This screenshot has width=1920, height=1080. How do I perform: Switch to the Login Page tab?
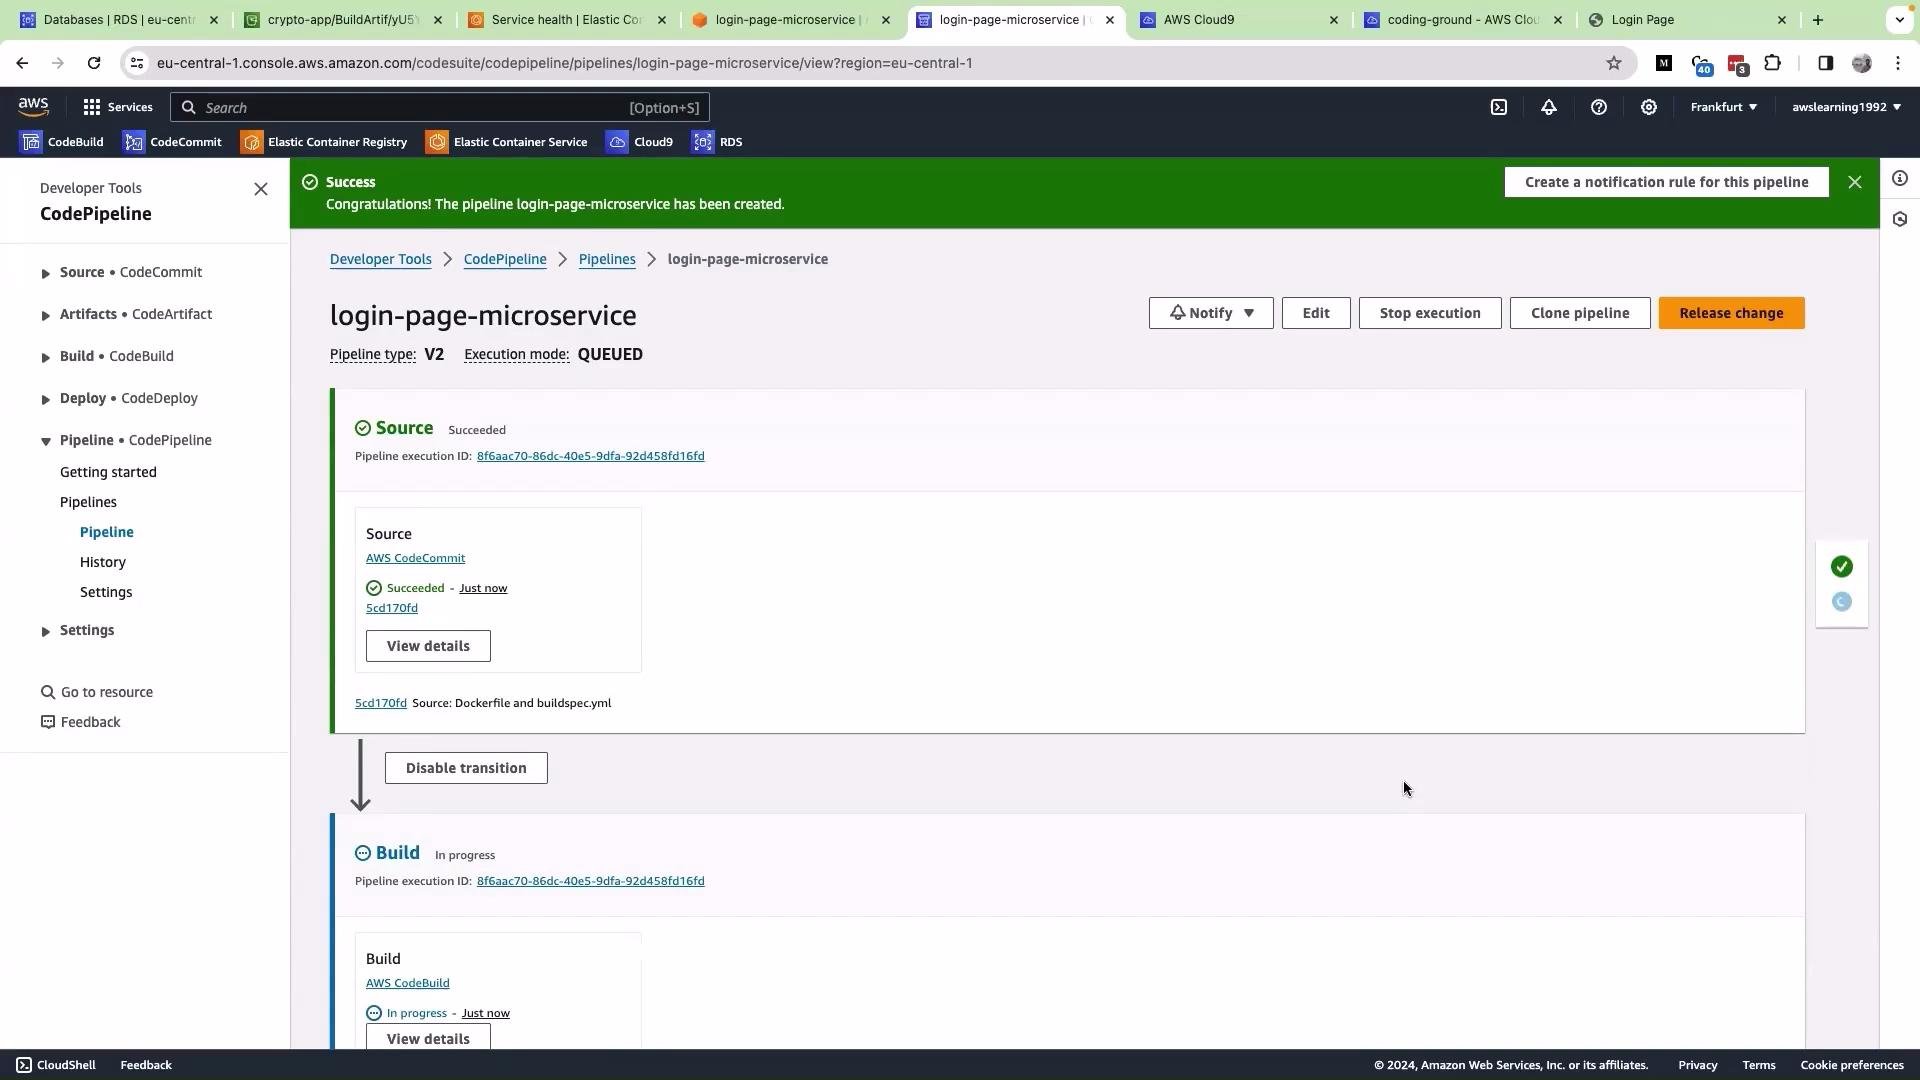[1687, 20]
